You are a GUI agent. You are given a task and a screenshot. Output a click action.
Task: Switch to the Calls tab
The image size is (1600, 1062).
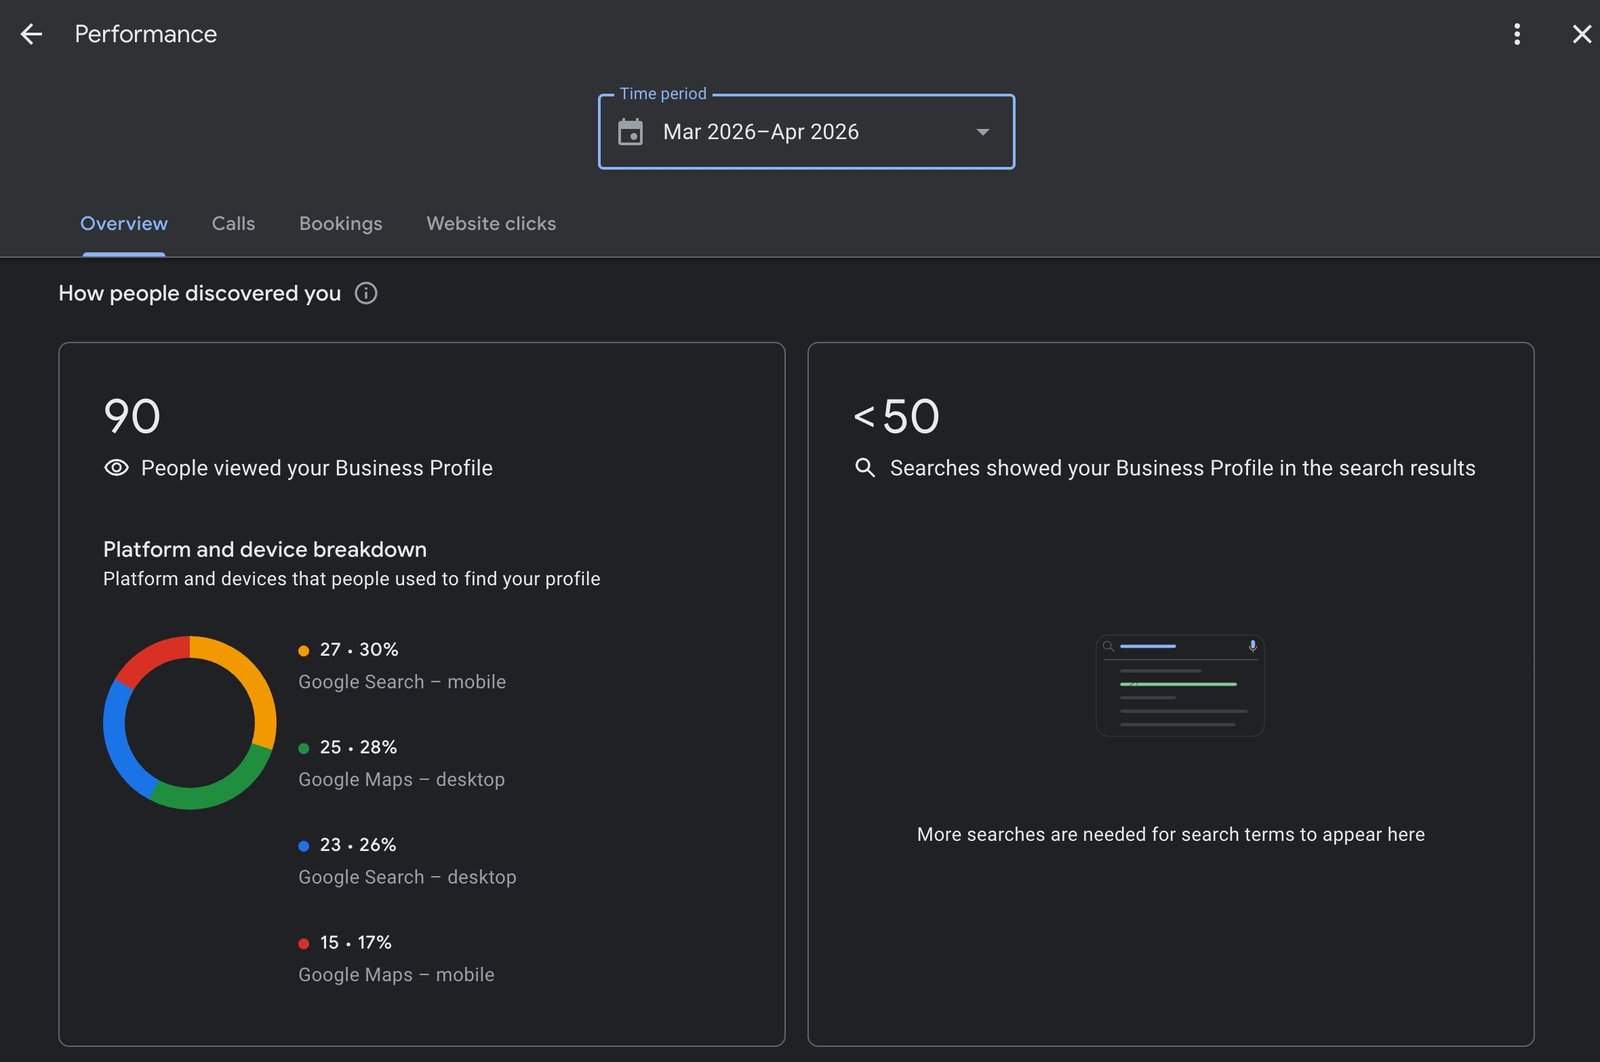click(x=233, y=223)
